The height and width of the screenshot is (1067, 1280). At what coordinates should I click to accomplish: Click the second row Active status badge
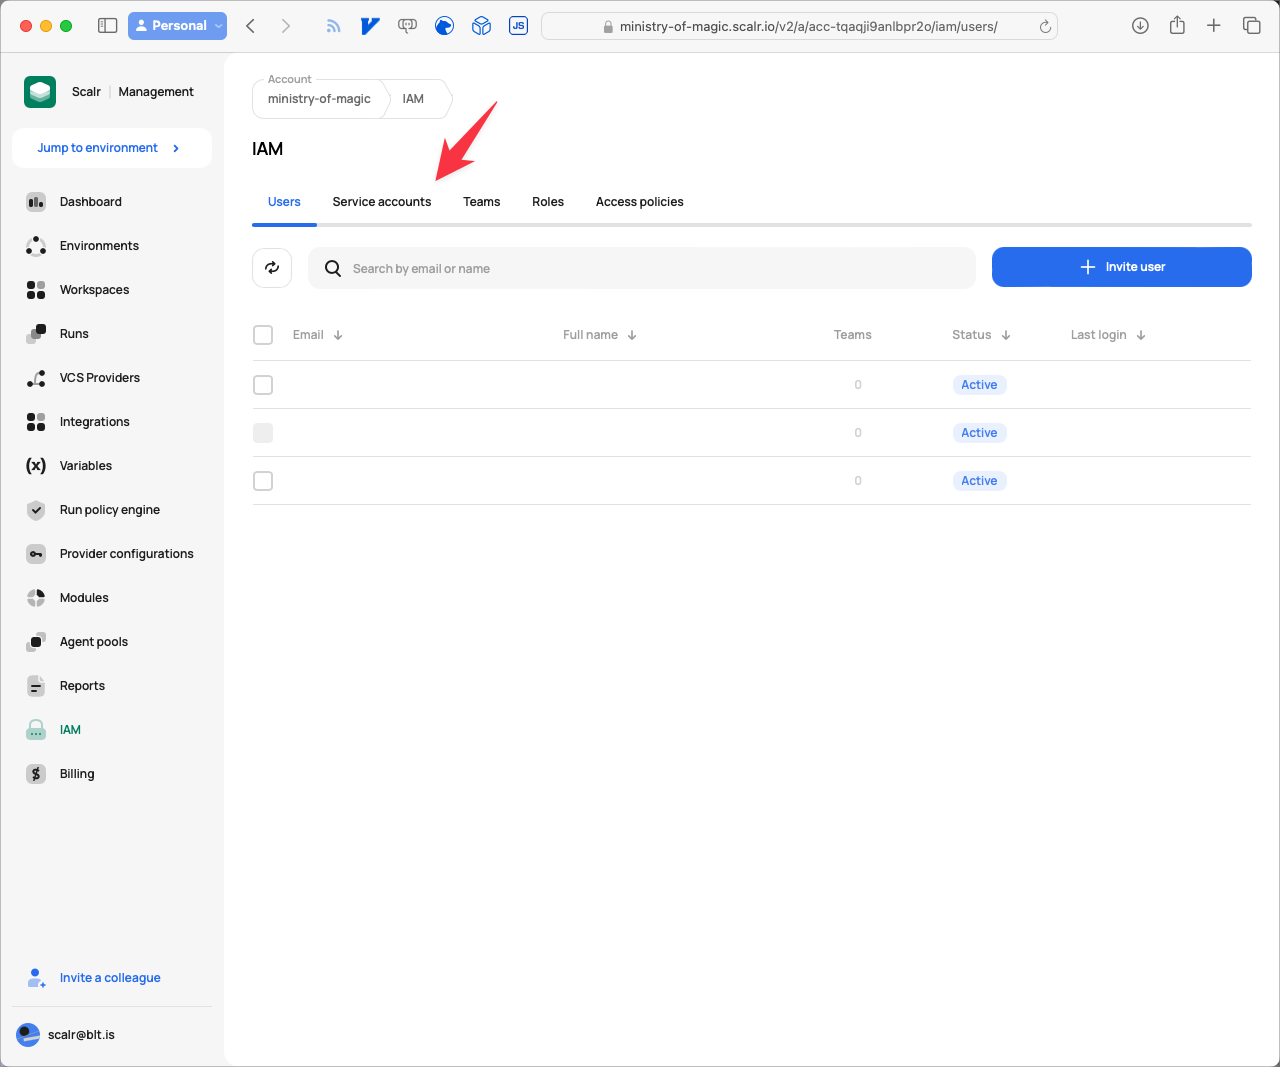pyautogui.click(x=979, y=433)
